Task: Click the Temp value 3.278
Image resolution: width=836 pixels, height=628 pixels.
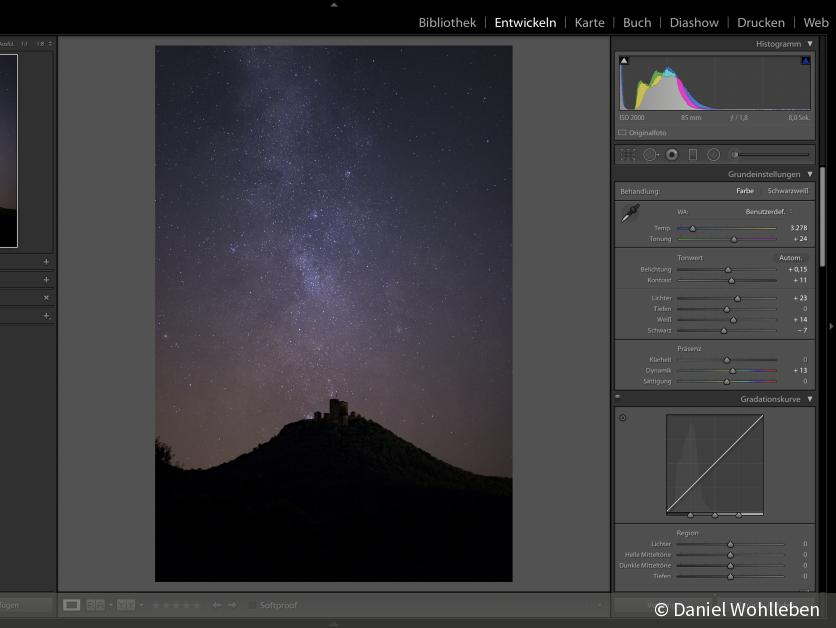Action: [798, 228]
